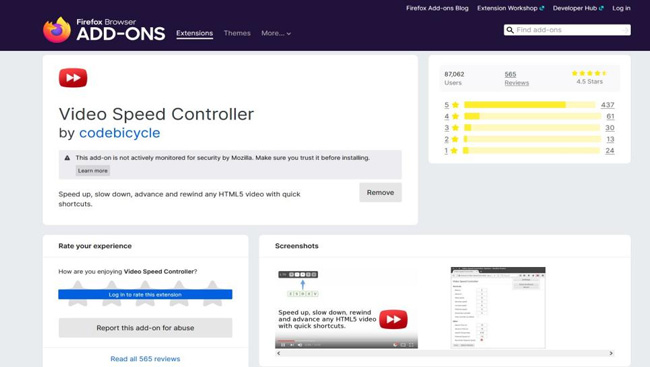Click the search magnifier icon

point(510,30)
